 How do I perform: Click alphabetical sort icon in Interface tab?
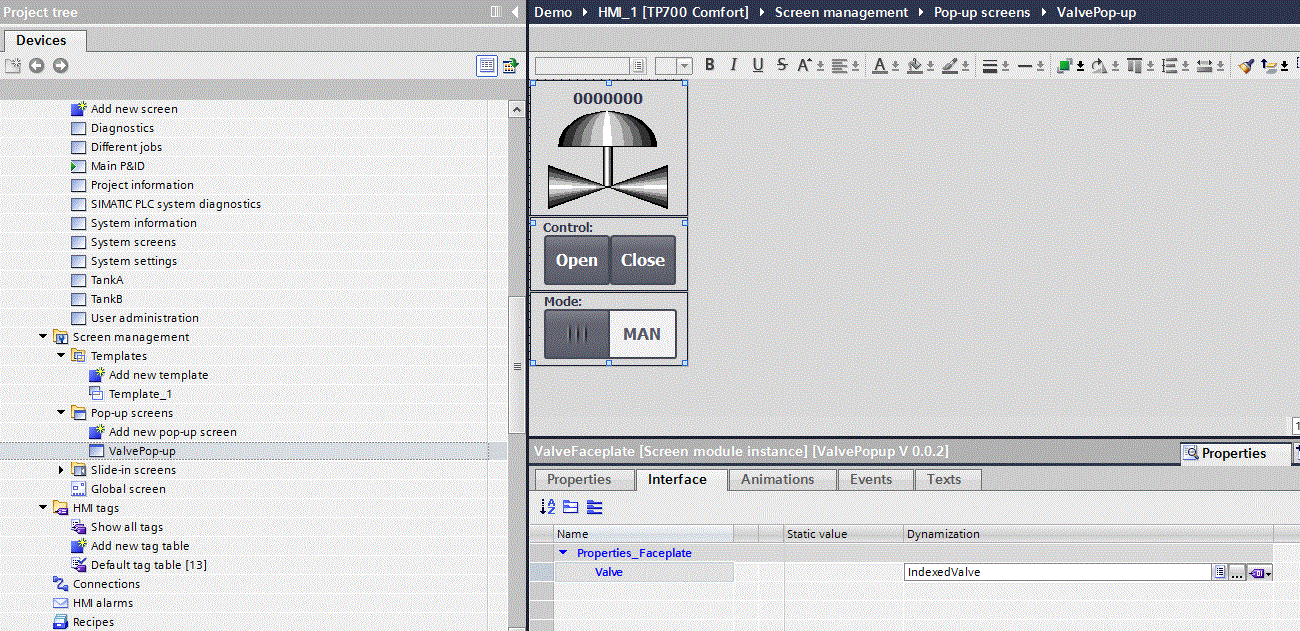click(x=547, y=507)
